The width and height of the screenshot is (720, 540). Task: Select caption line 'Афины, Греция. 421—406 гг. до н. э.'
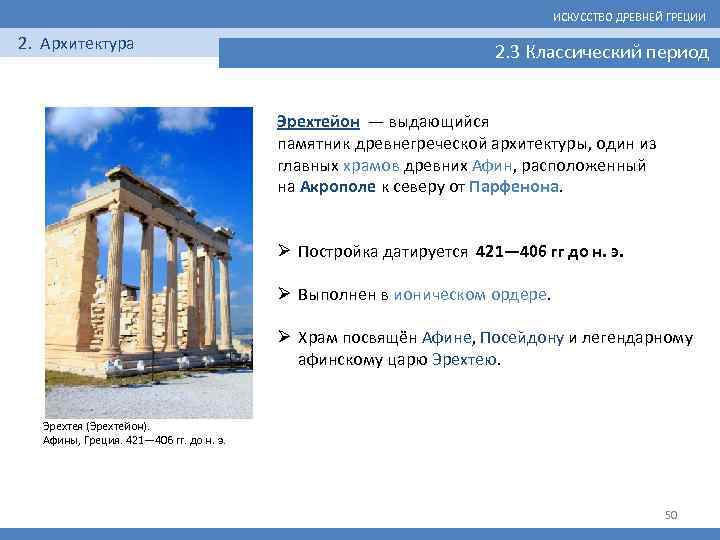coord(134,441)
